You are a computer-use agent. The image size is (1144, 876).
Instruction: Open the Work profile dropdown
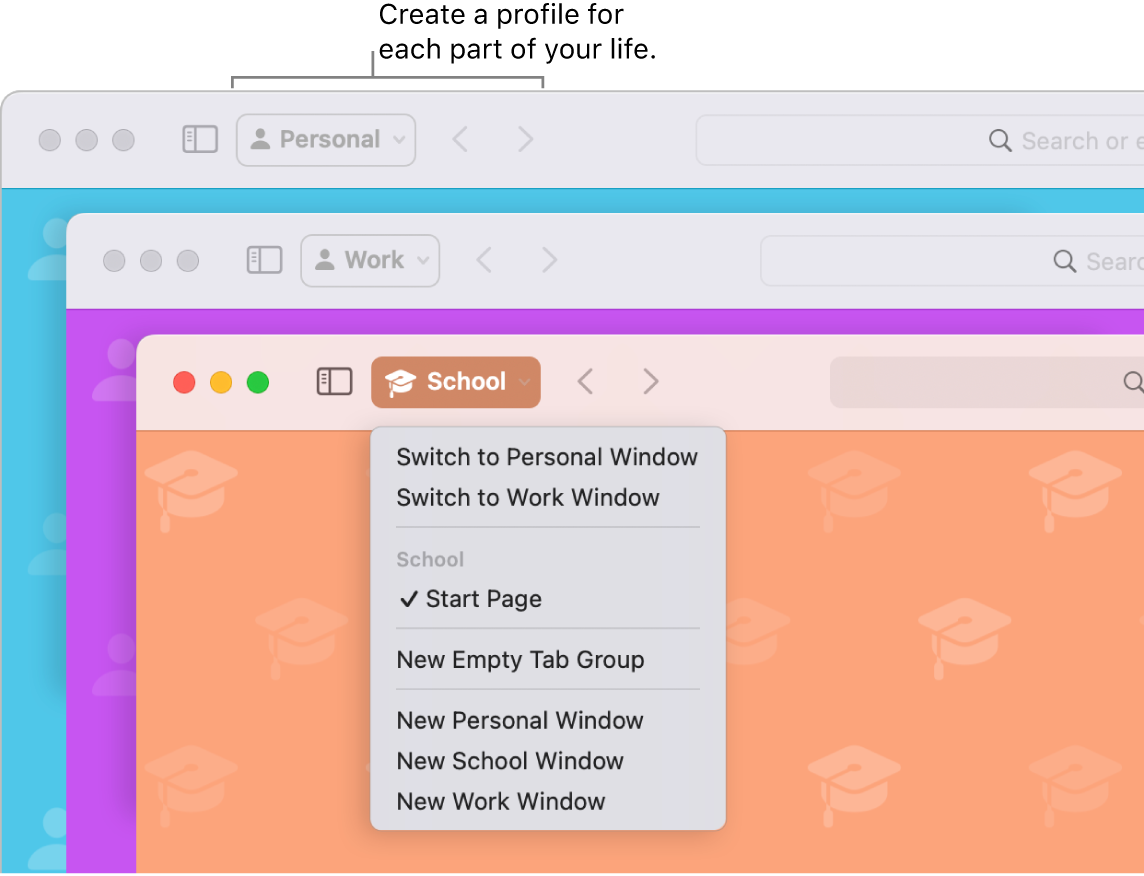(x=370, y=260)
